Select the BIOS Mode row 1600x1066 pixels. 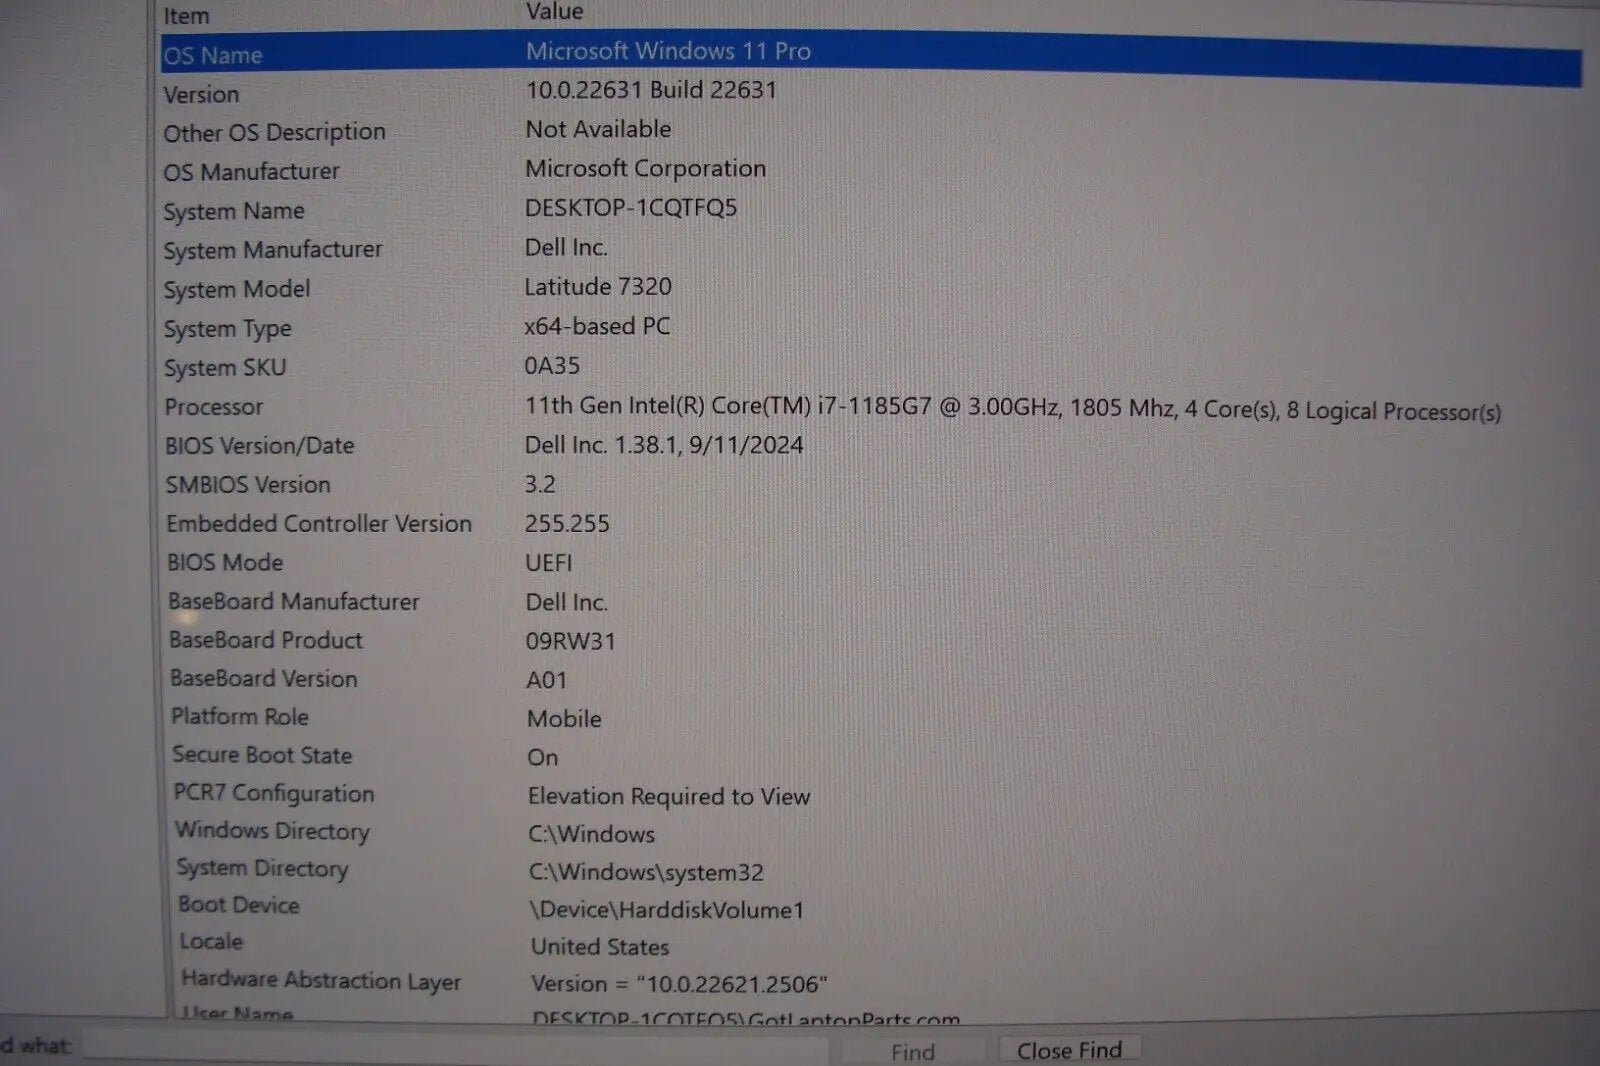(225, 563)
